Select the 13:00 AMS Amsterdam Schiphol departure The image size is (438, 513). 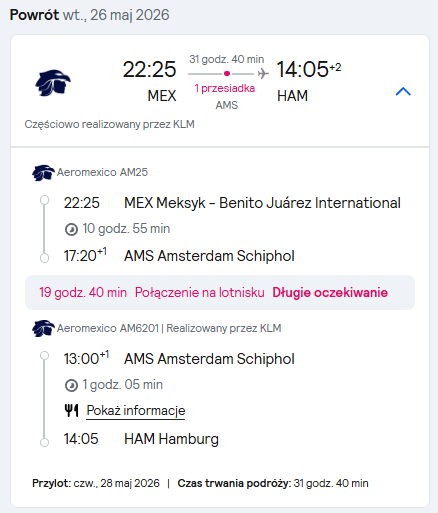click(x=179, y=359)
